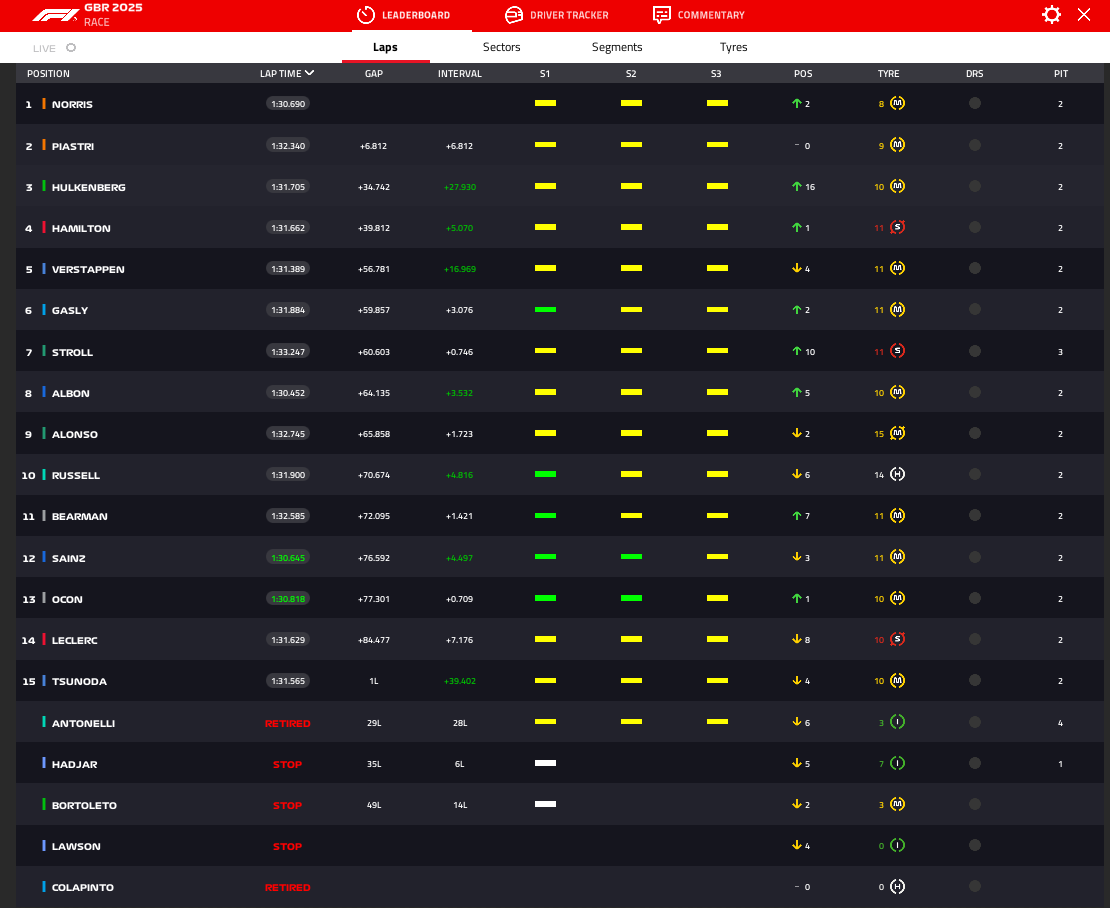Select Sainz's green lap time 1:30.645
This screenshot has height=908, width=1110.
tap(288, 558)
